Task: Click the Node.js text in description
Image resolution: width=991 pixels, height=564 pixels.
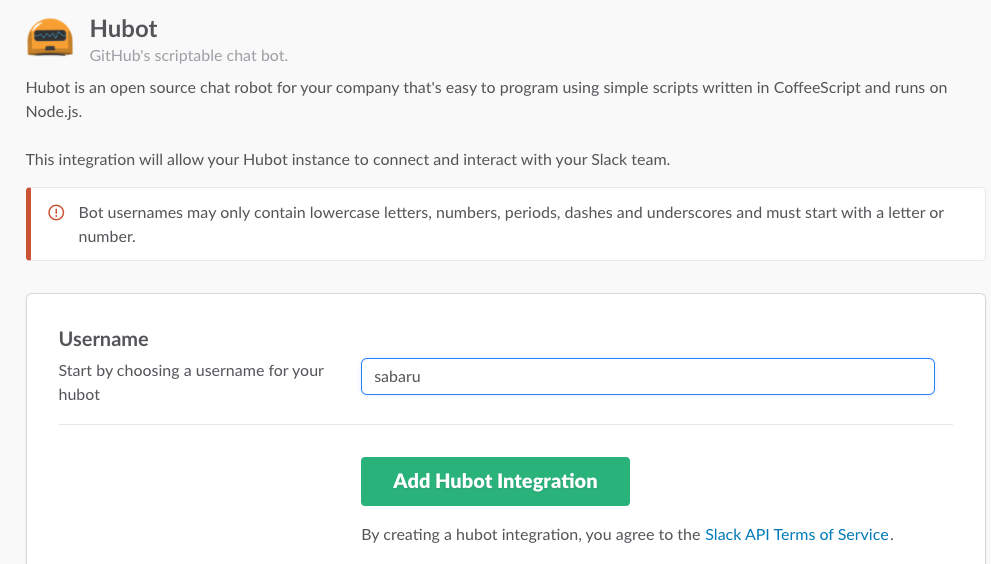Action: pos(52,113)
